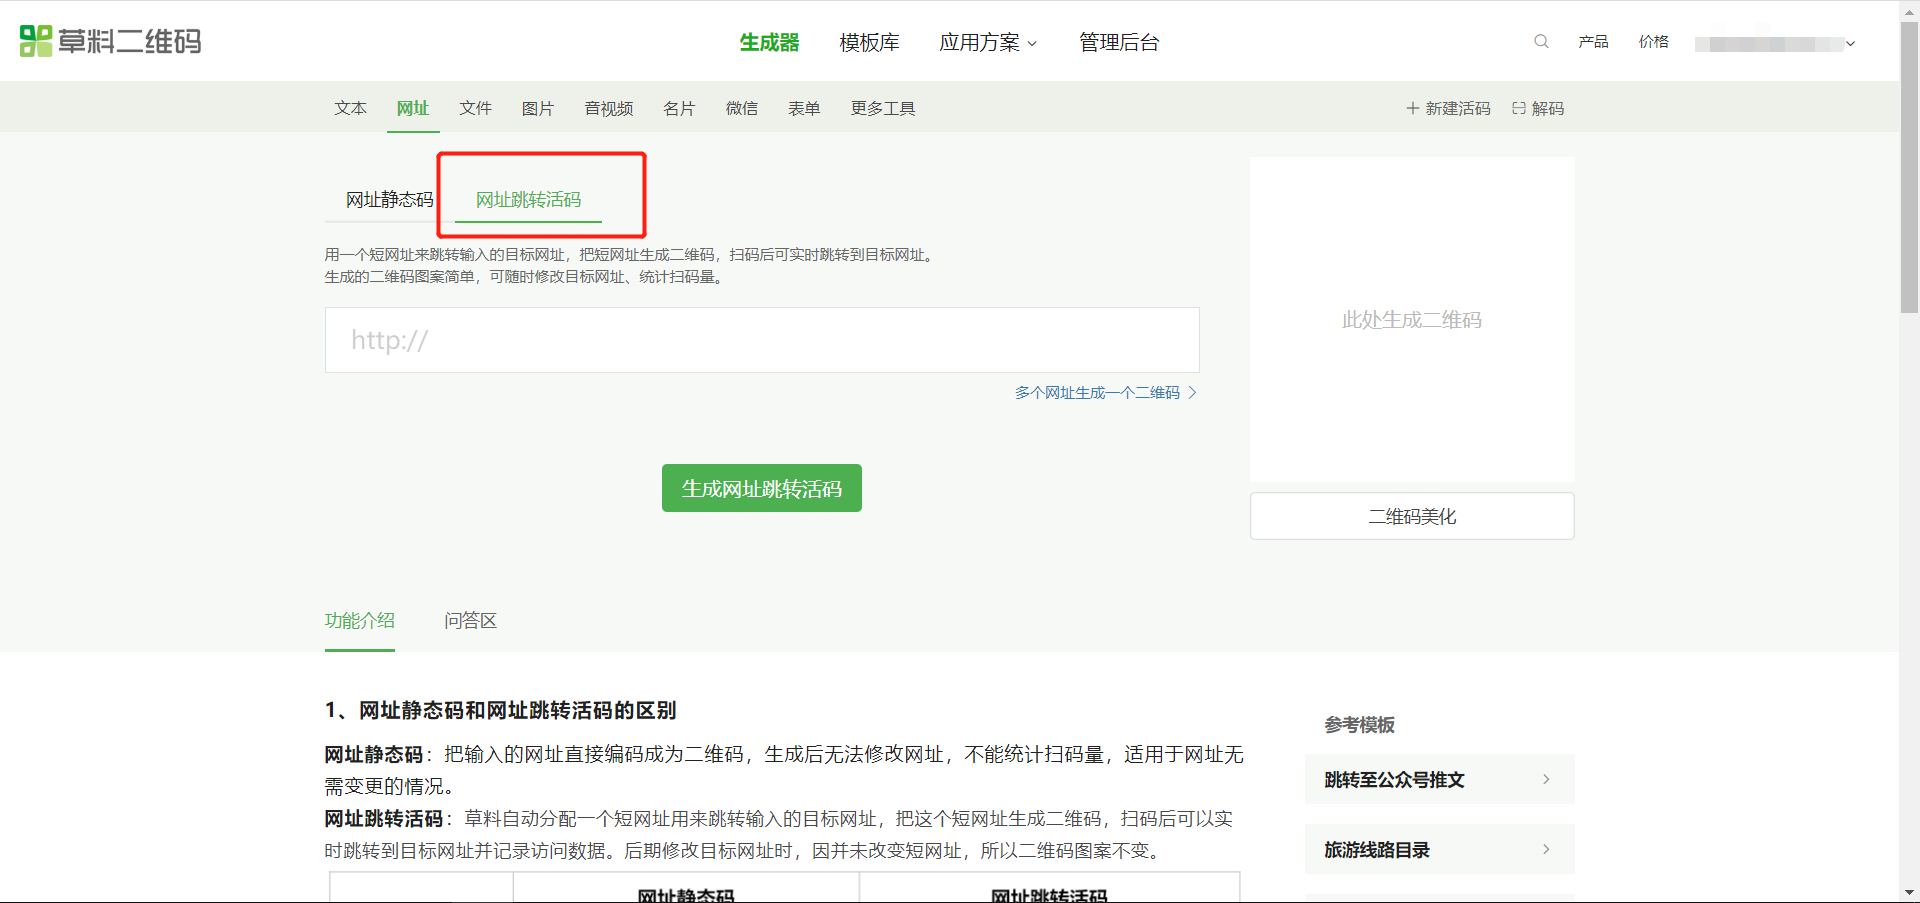The image size is (1920, 903).
Task: Open 多个网址生成一个二维码 link
Action: (1105, 393)
